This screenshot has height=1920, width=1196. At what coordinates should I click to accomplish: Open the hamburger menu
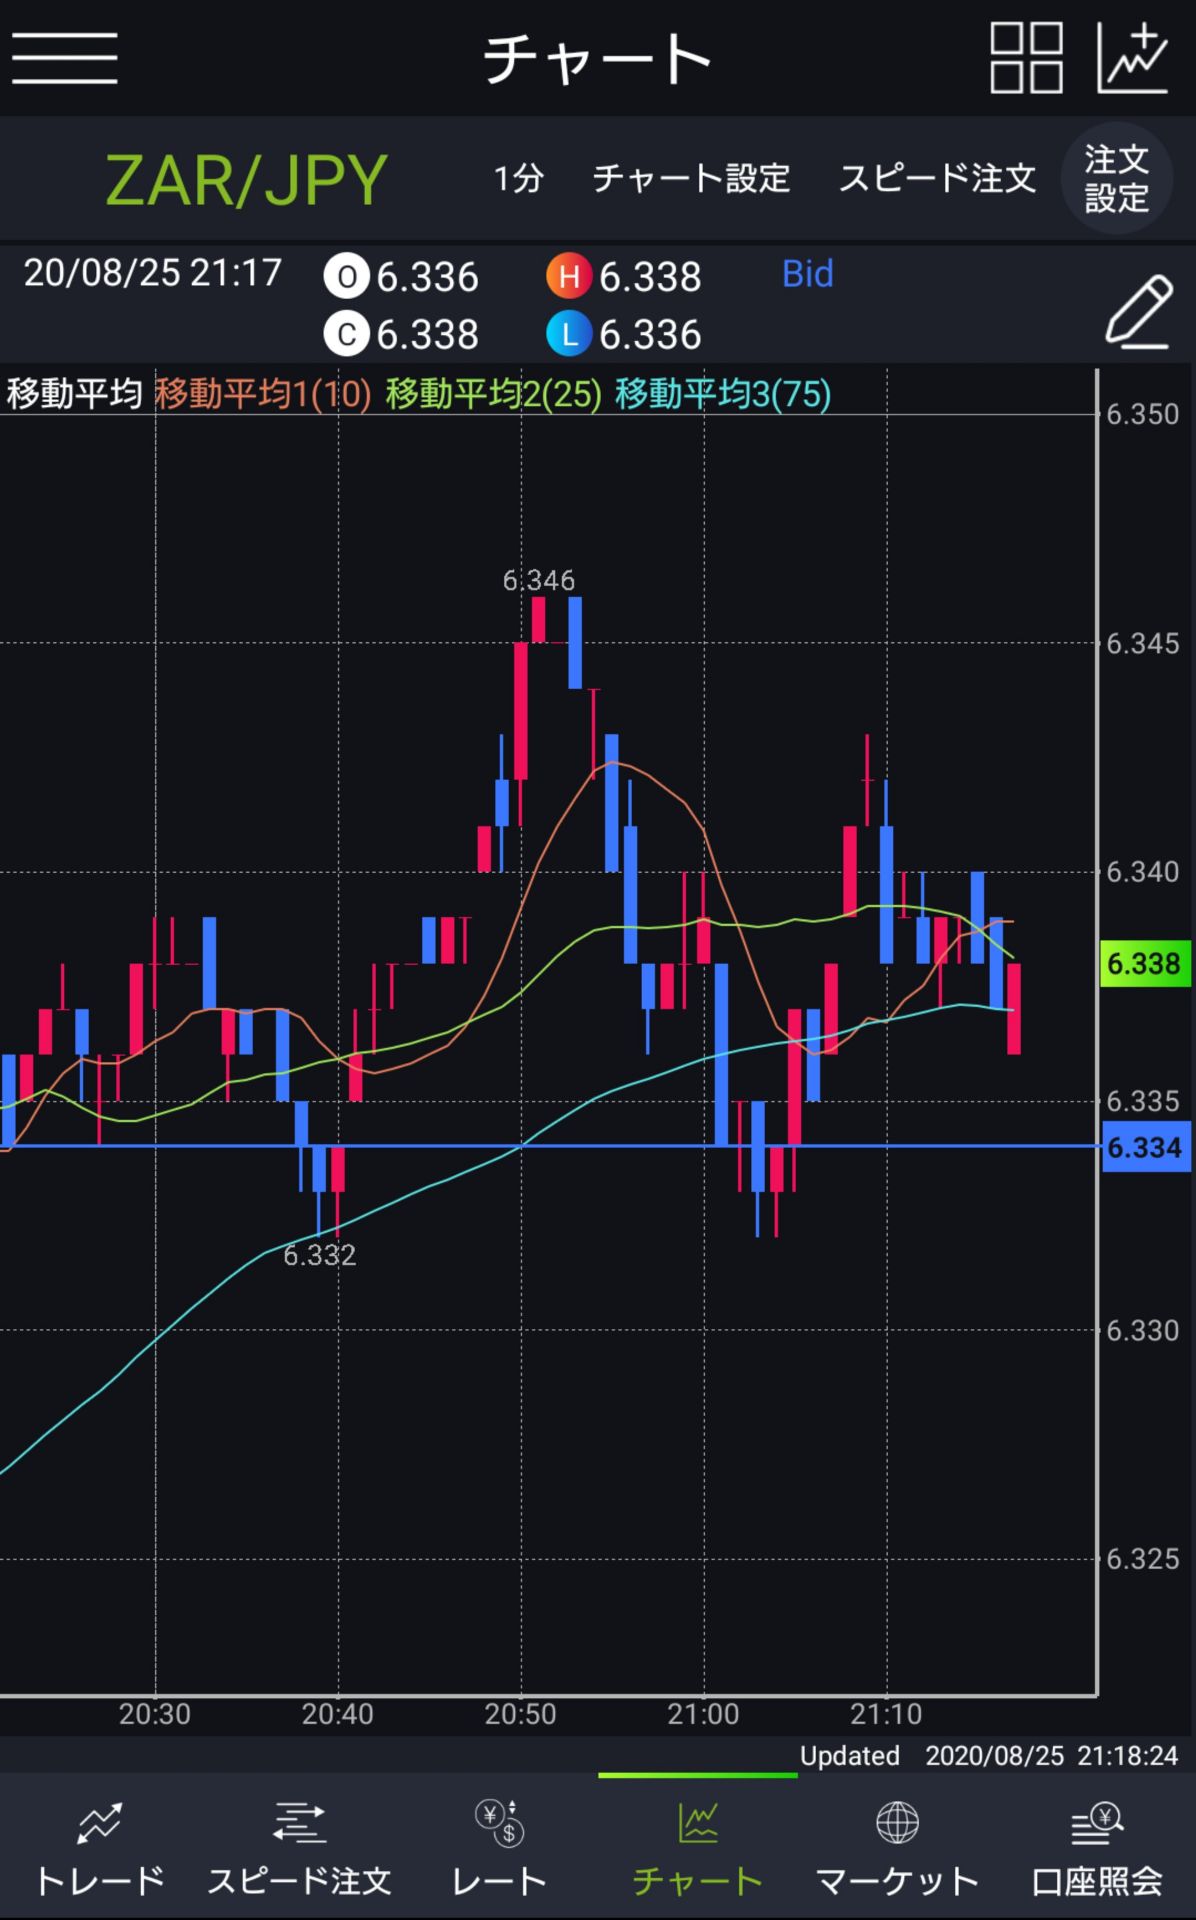tap(65, 58)
